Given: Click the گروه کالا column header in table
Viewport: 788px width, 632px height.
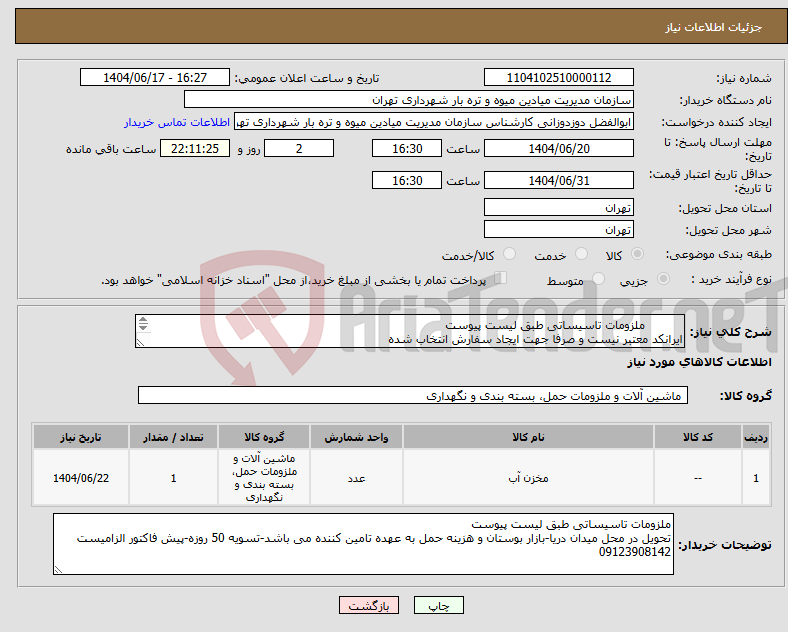Looking at the screenshot, I should (264, 437).
